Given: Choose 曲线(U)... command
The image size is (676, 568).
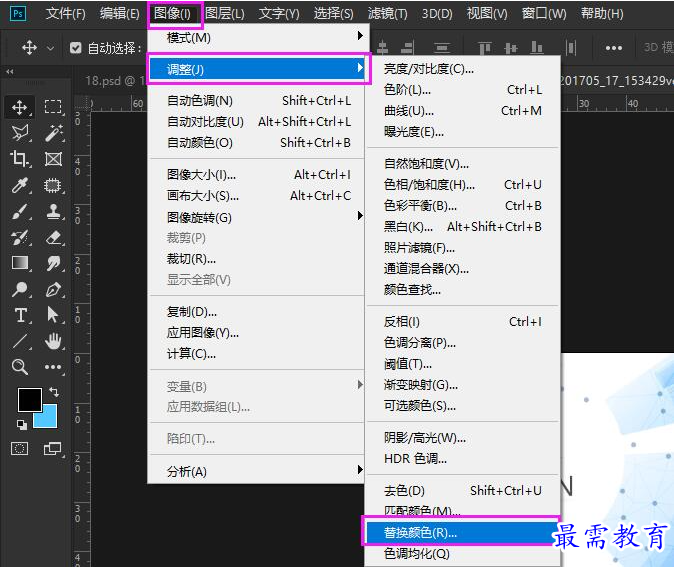Looking at the screenshot, I should click(x=462, y=111).
